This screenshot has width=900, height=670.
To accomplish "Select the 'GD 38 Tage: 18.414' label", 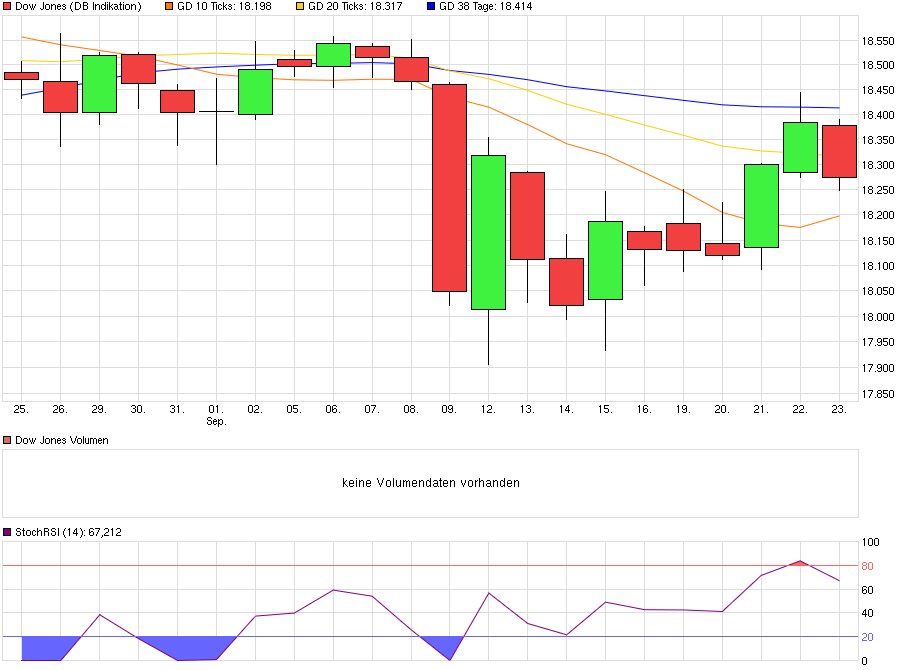I will [486, 6].
